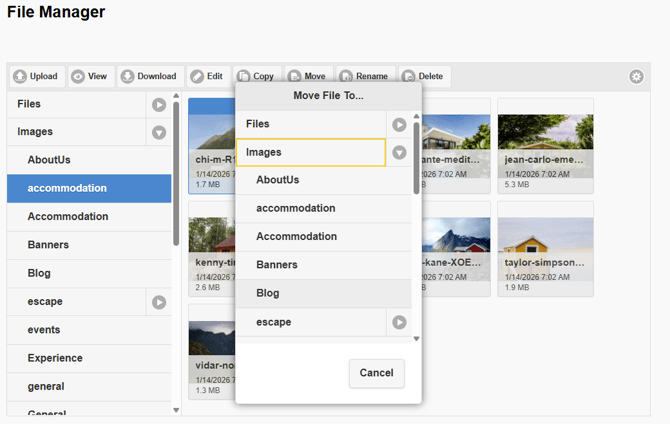Choose lowercase accommodation in Move dialog
The image size is (670, 424).
click(x=323, y=209)
